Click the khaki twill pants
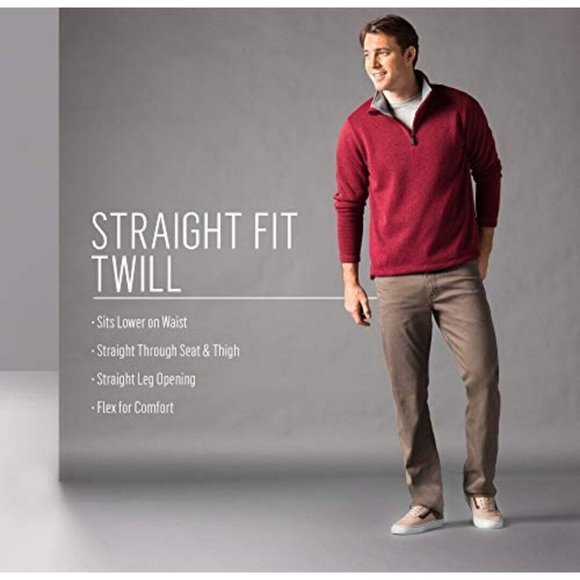 click(436, 385)
